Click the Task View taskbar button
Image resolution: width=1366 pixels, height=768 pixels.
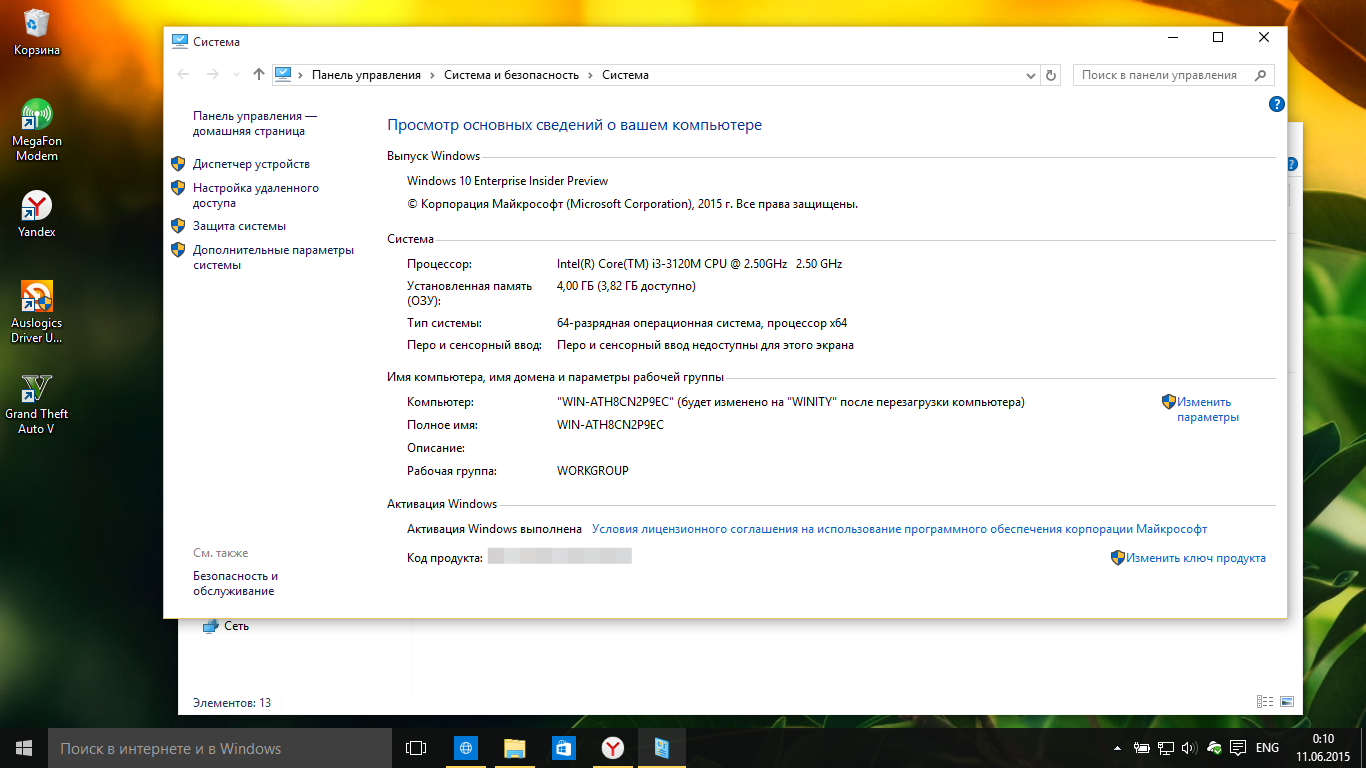(x=416, y=748)
